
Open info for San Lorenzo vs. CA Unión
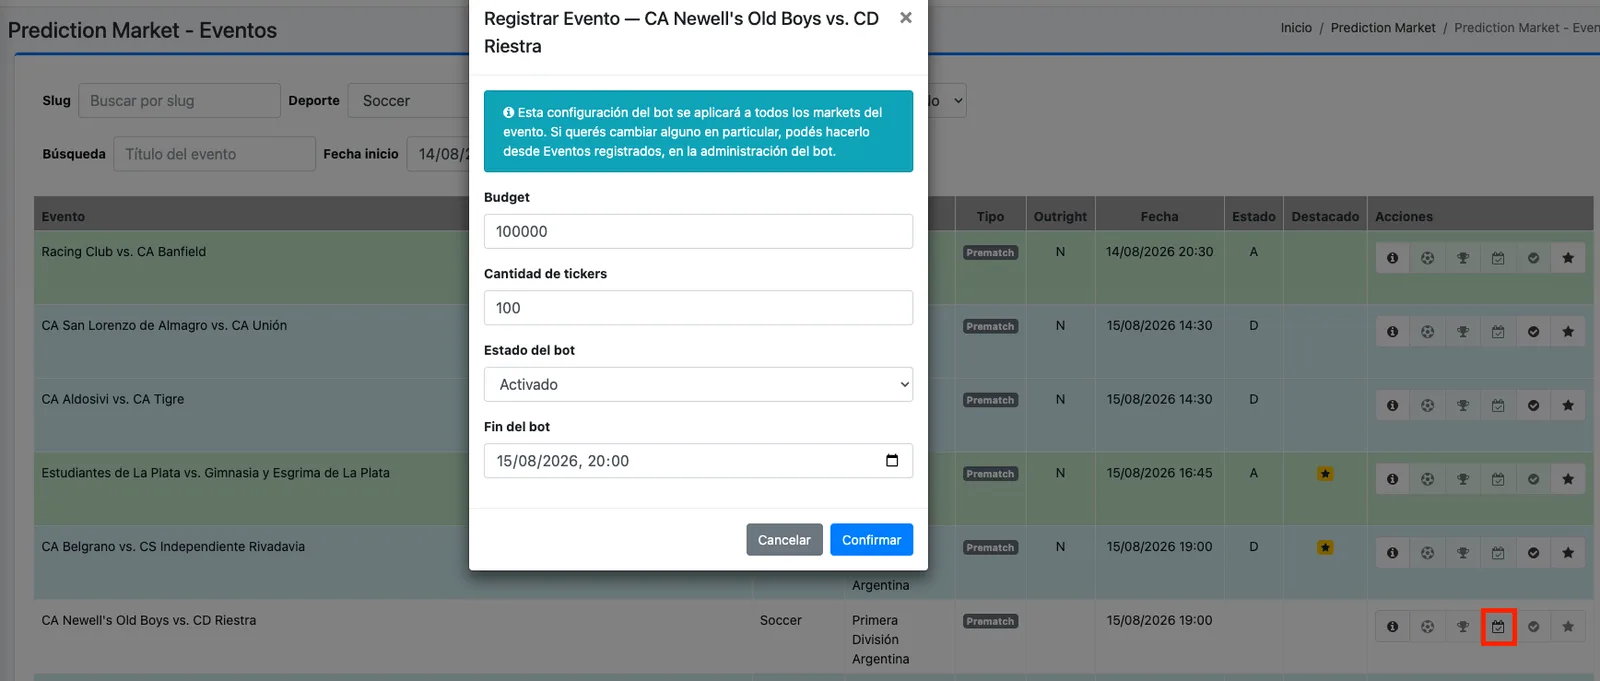pos(1392,332)
